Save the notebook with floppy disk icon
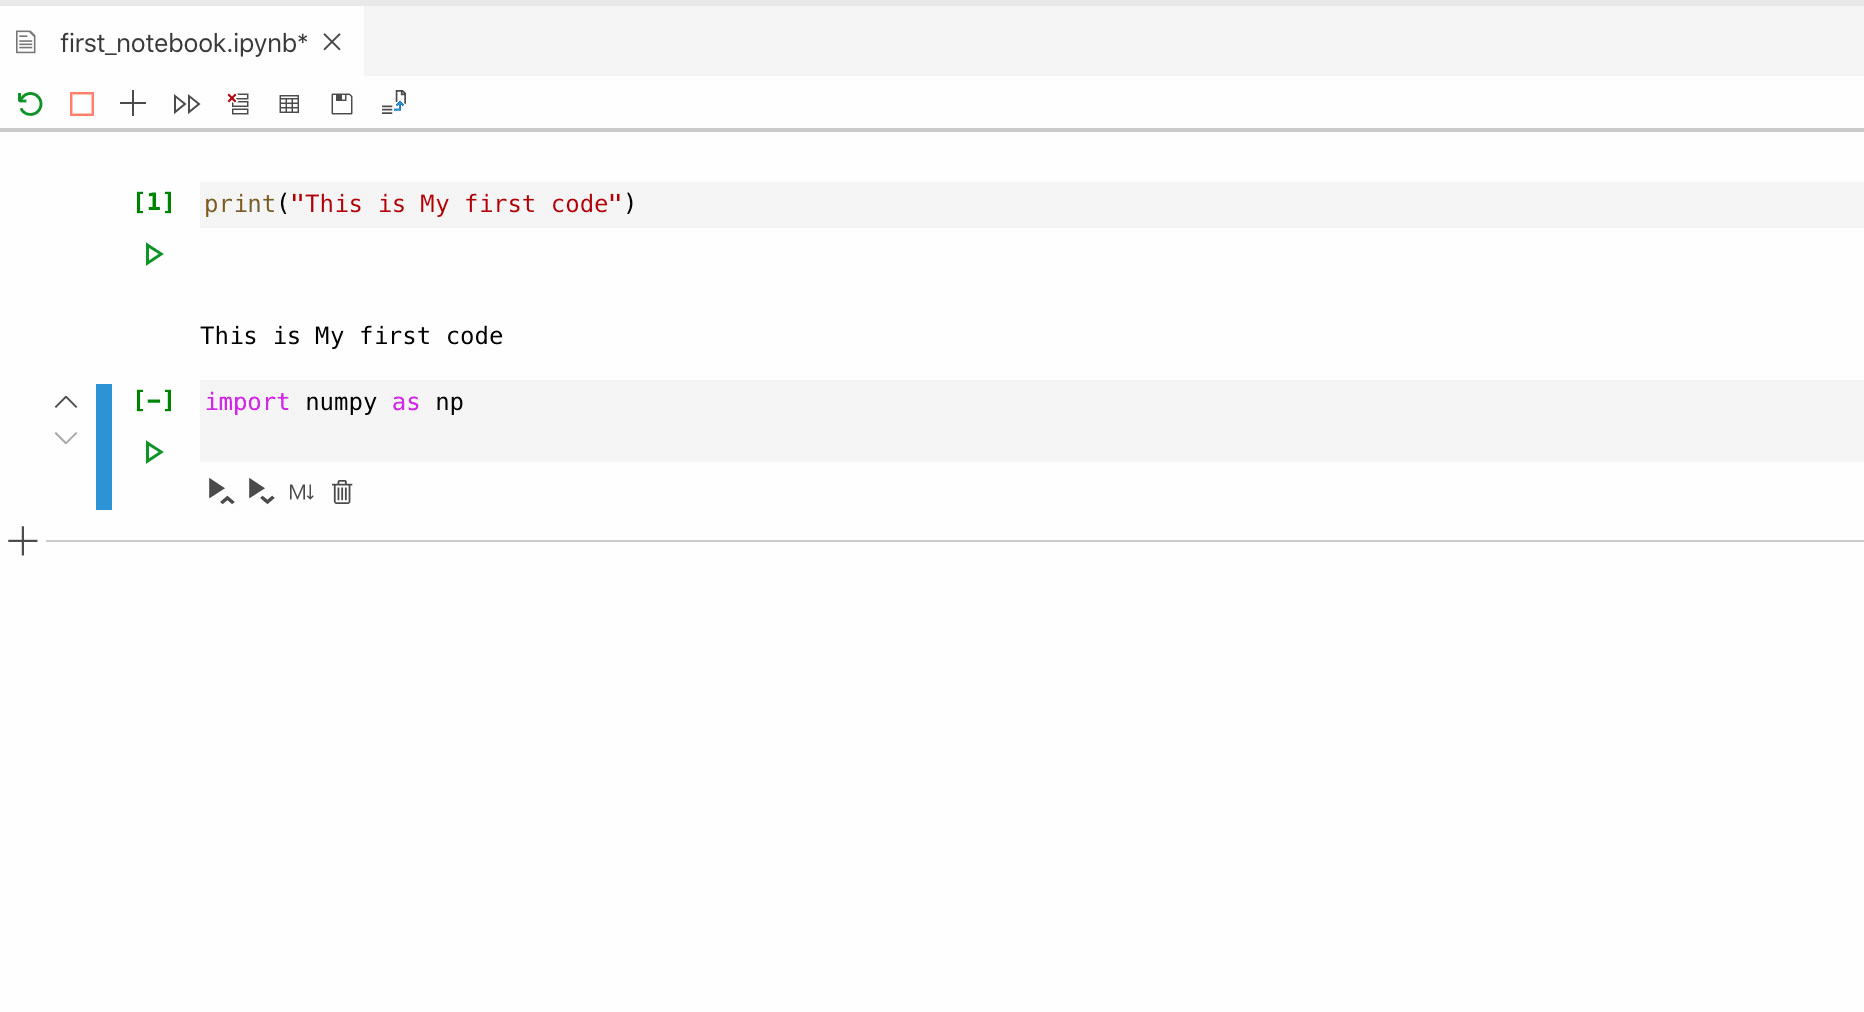This screenshot has width=1864, height=1012. pyautogui.click(x=342, y=104)
